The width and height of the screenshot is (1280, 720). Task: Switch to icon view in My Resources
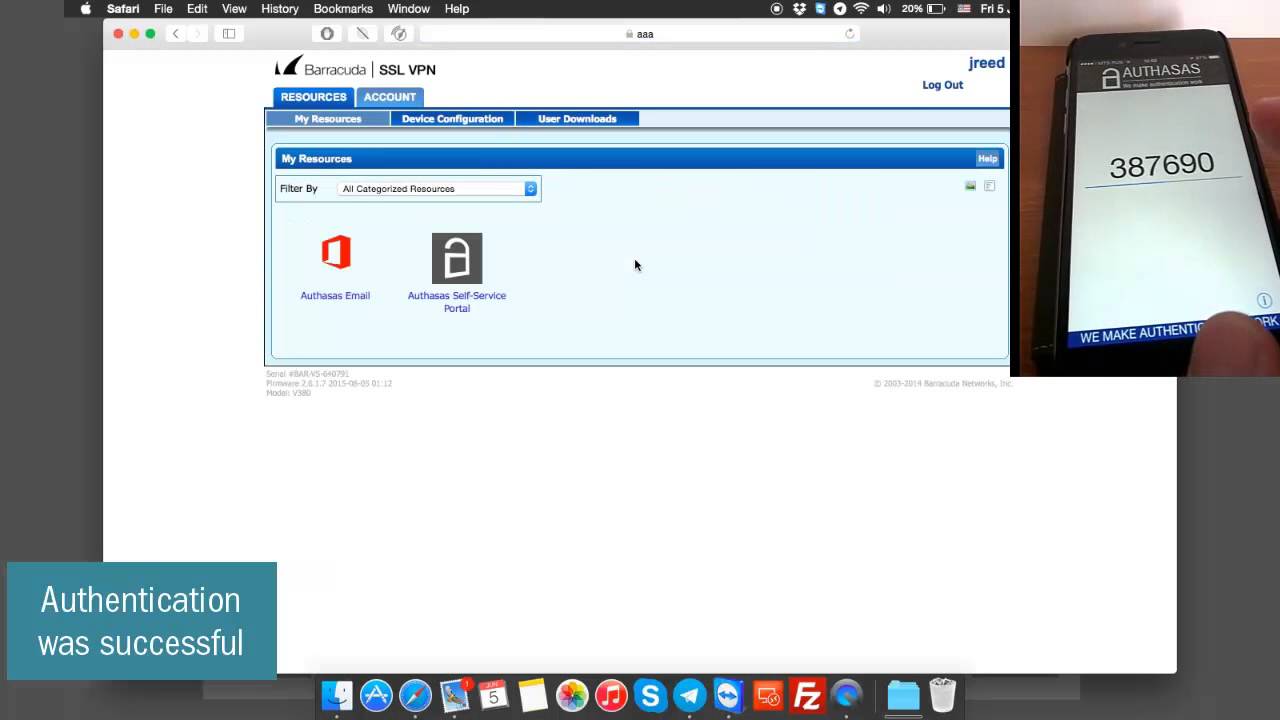coord(970,186)
